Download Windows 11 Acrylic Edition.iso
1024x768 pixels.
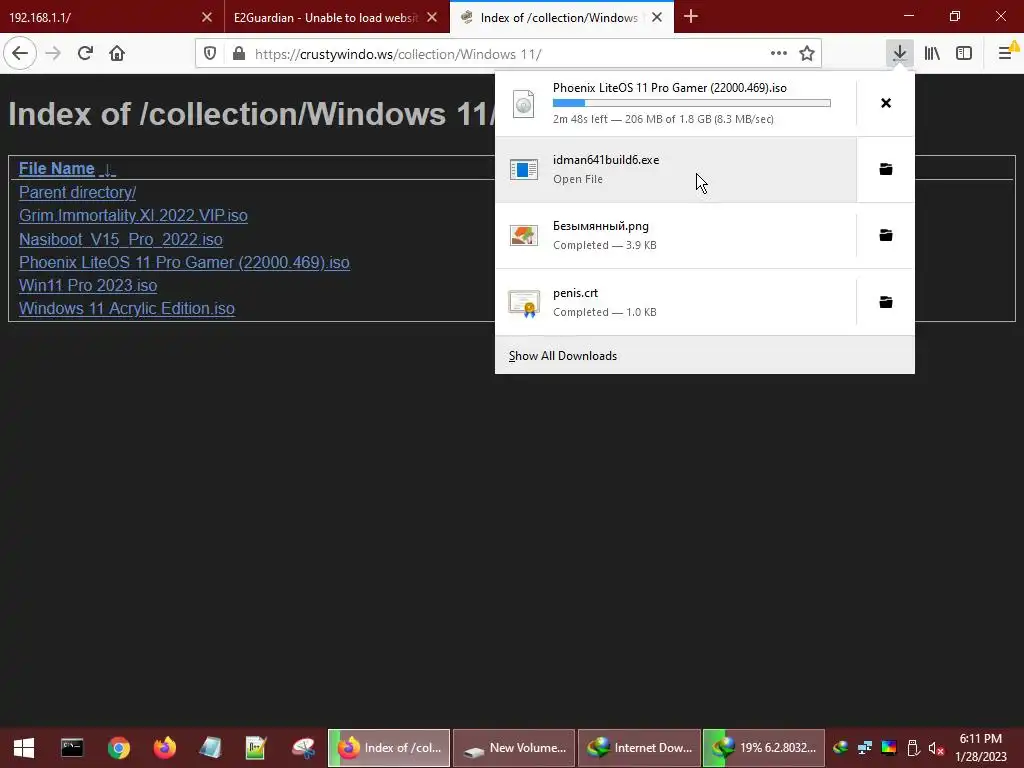(x=127, y=309)
